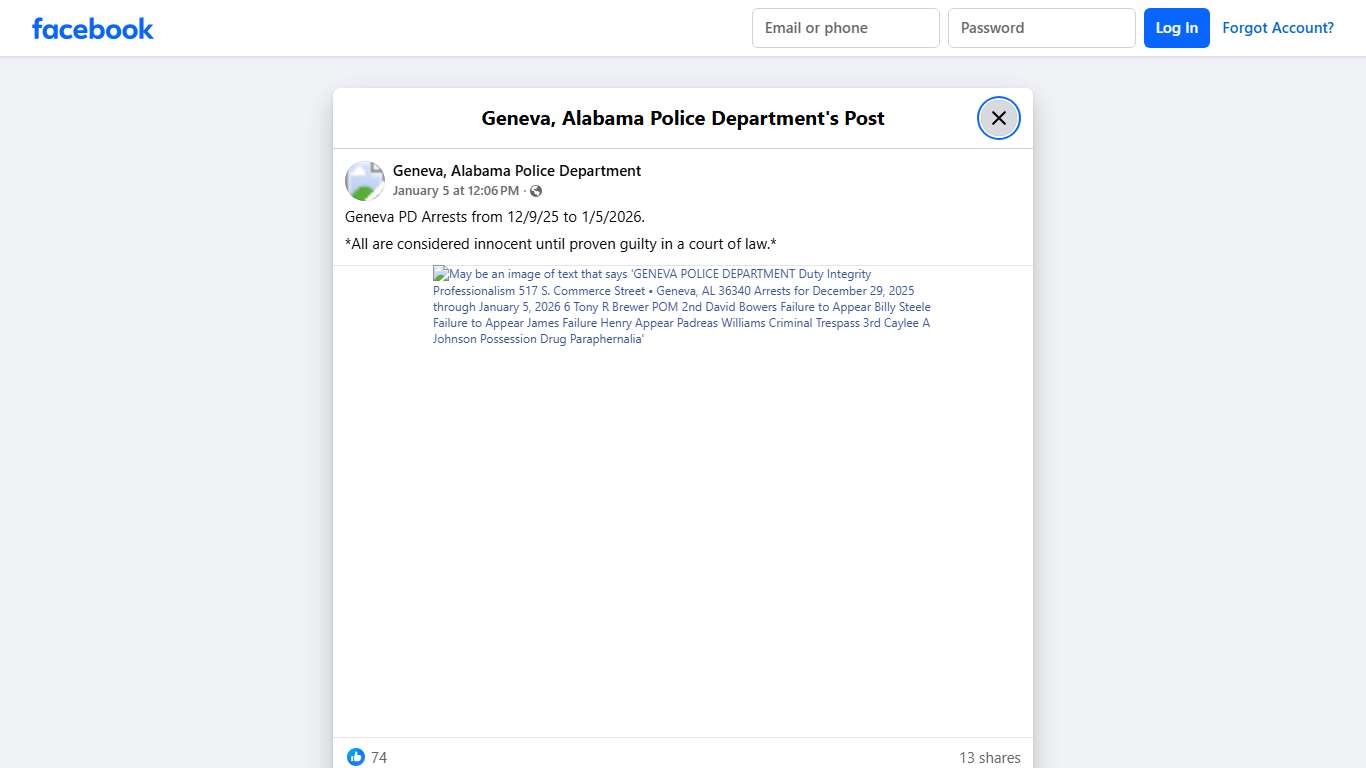The width and height of the screenshot is (1366, 768).
Task: Select the Geneva PD Arrests caption text
Action: pos(495,216)
